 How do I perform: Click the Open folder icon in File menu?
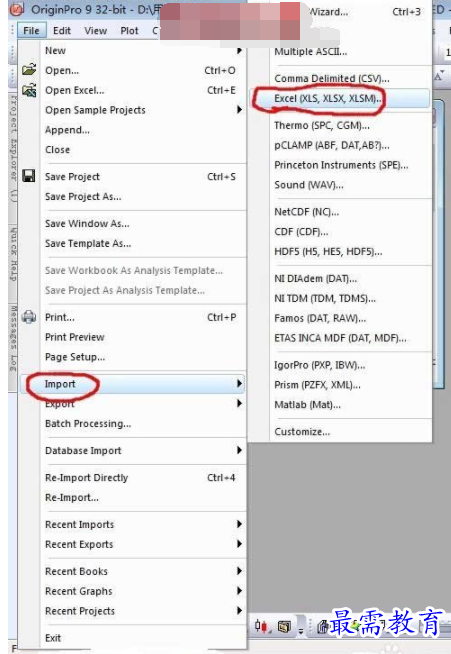pos(29,69)
